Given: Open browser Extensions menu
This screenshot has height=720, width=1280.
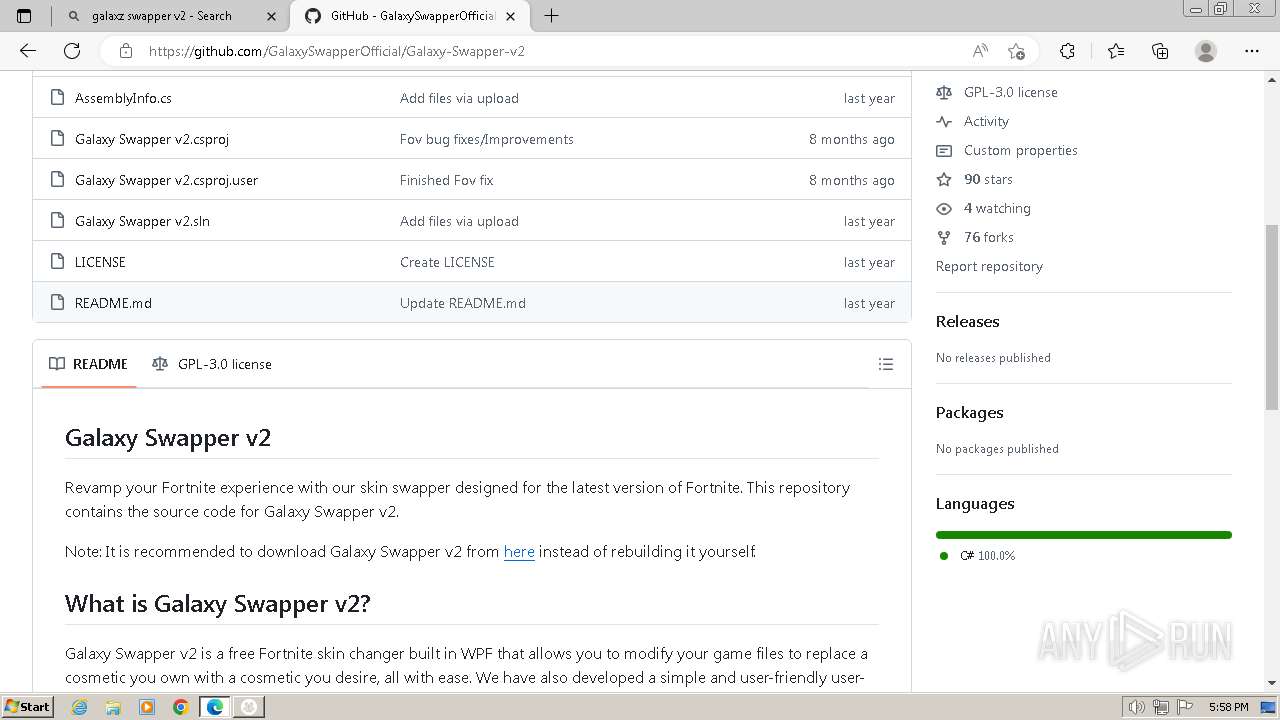Looking at the screenshot, I should tap(1067, 51).
